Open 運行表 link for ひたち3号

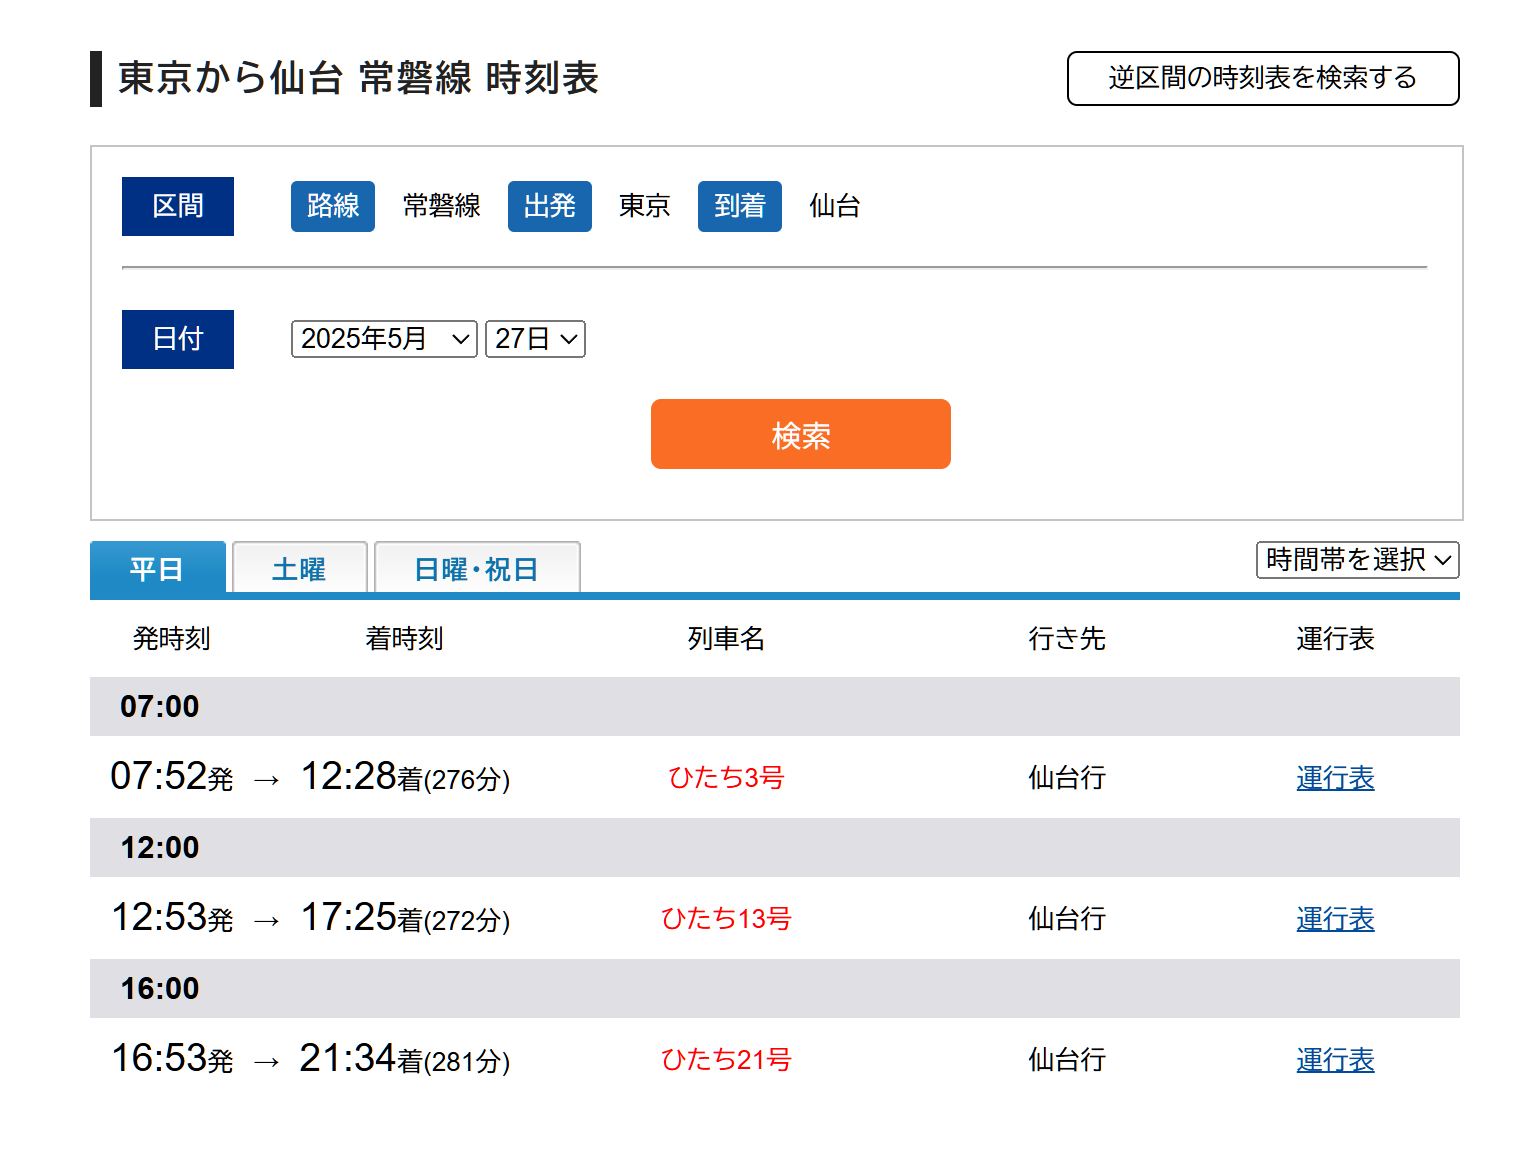coord(1335,778)
